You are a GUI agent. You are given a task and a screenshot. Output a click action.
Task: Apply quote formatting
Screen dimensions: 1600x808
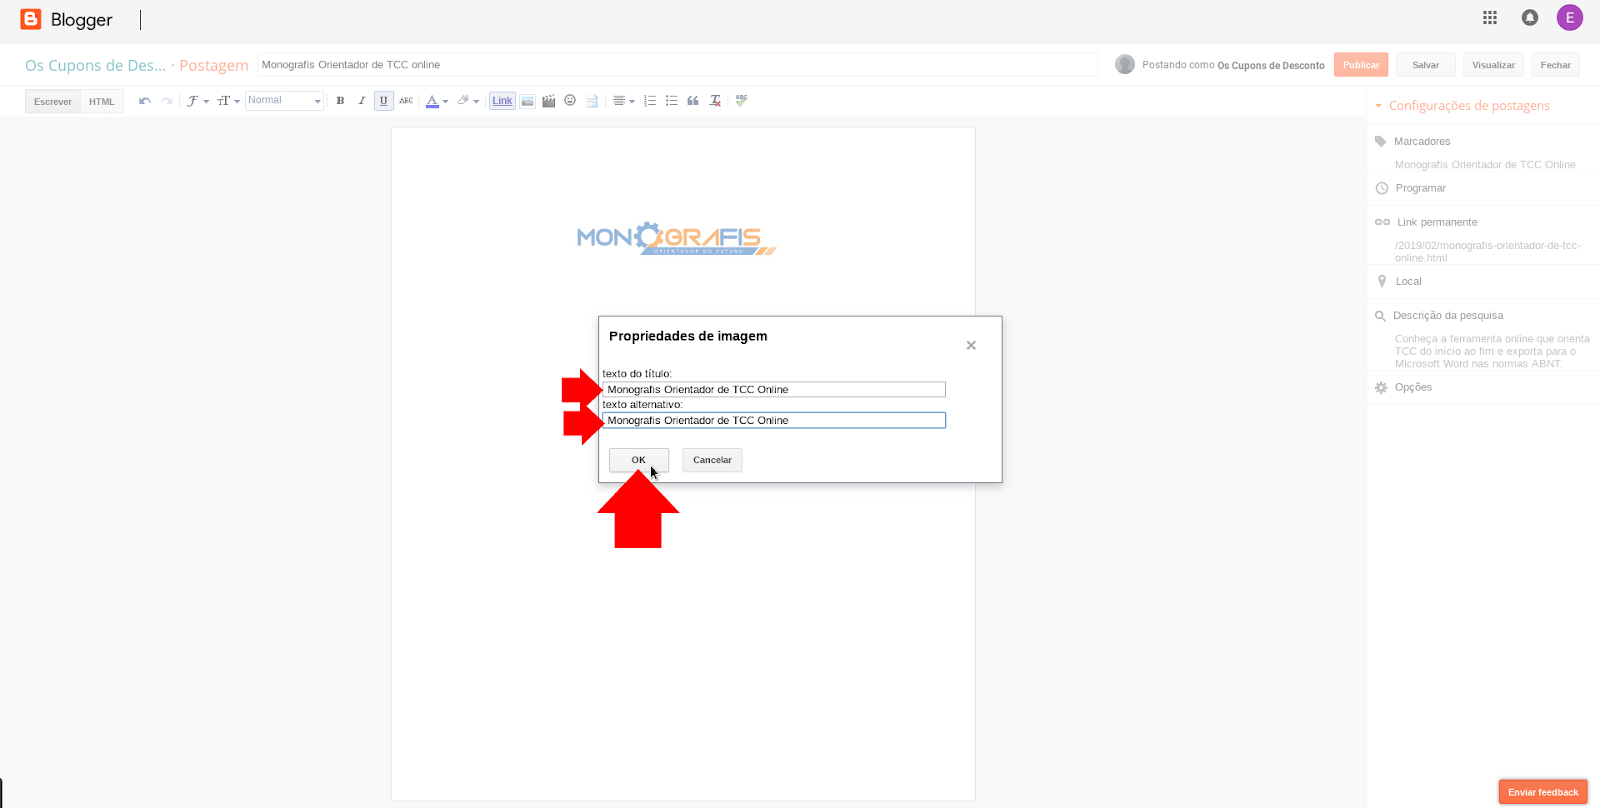(693, 101)
